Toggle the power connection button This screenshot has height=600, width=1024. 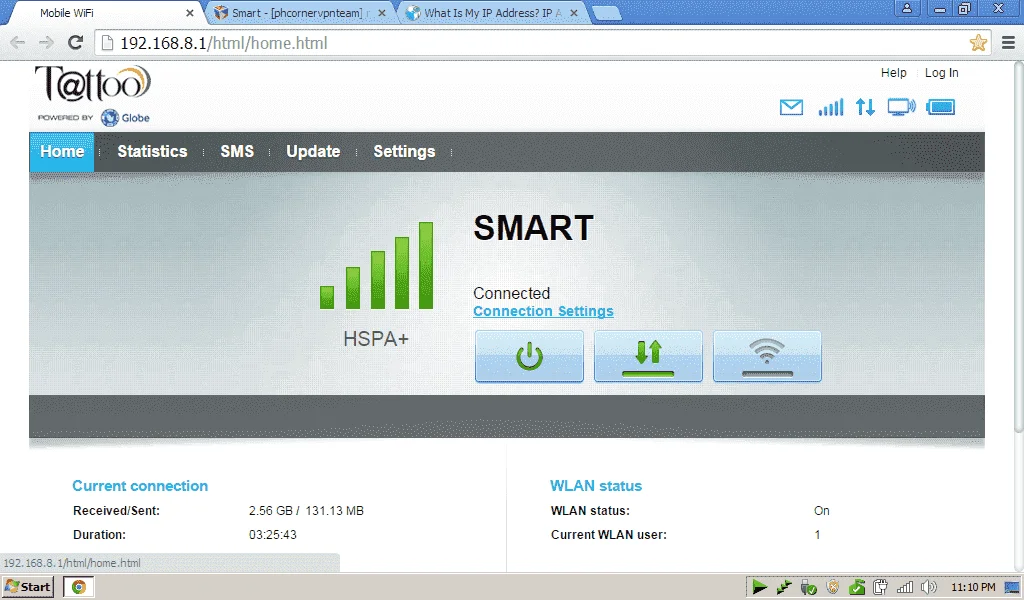[x=529, y=356]
